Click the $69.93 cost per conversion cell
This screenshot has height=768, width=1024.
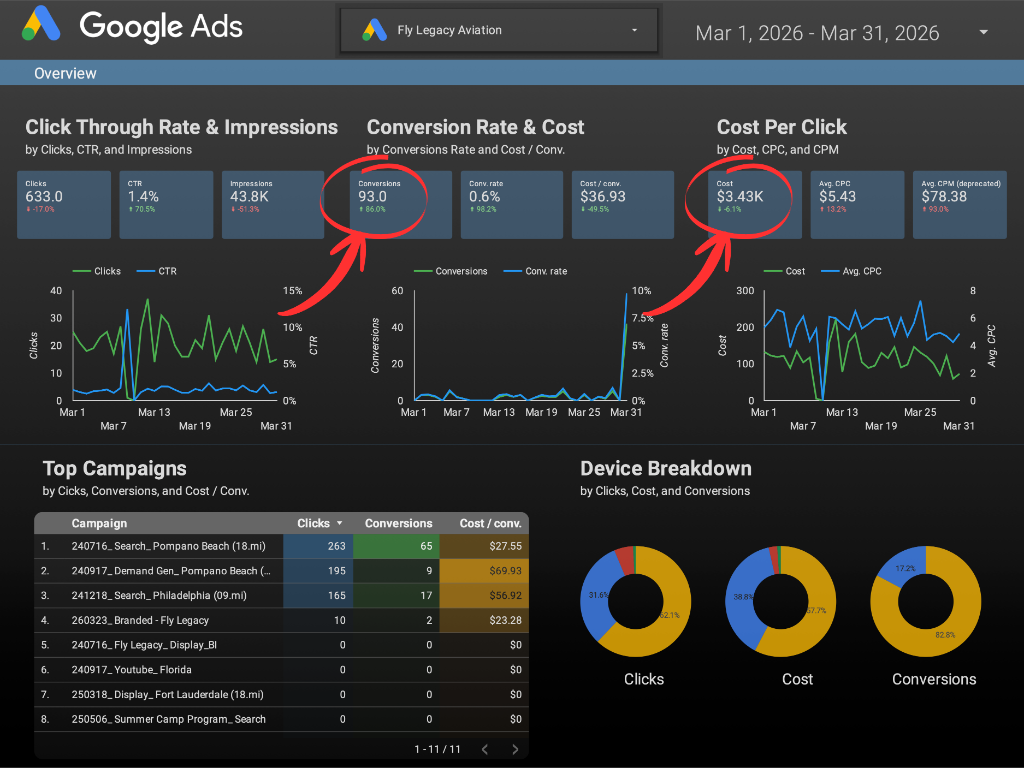point(484,571)
